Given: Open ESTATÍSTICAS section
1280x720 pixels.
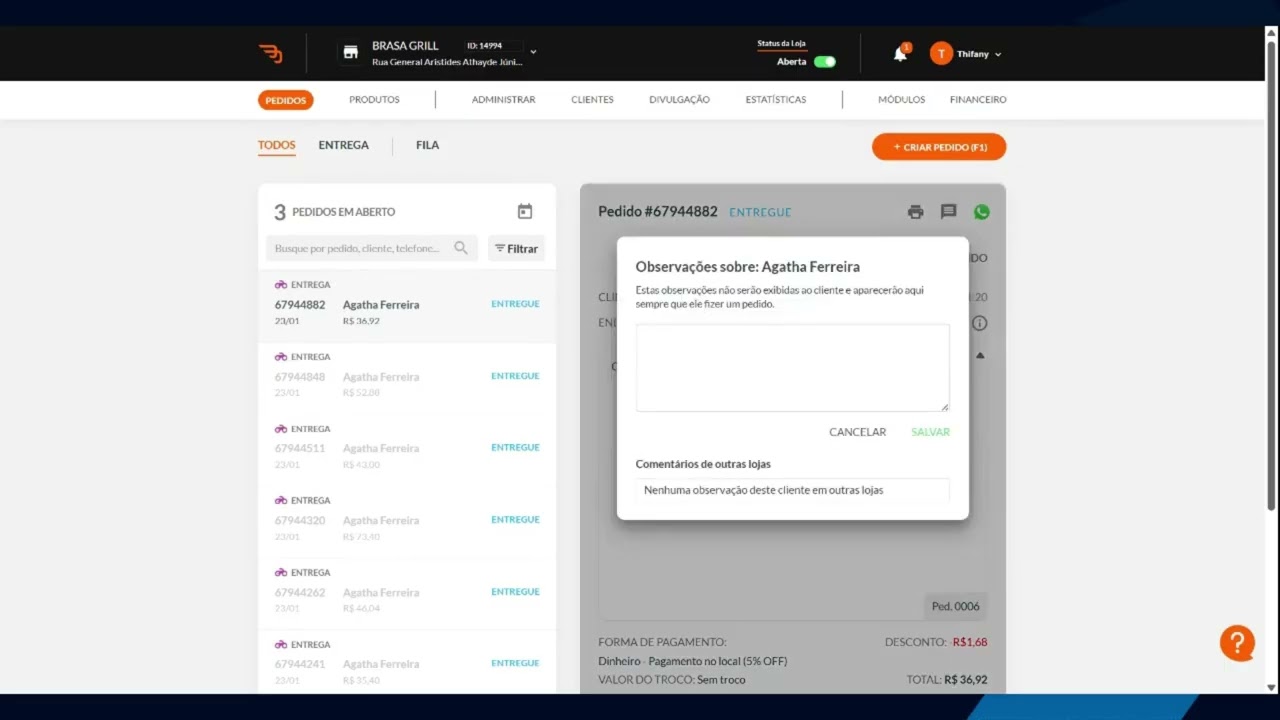Looking at the screenshot, I should tap(776, 100).
